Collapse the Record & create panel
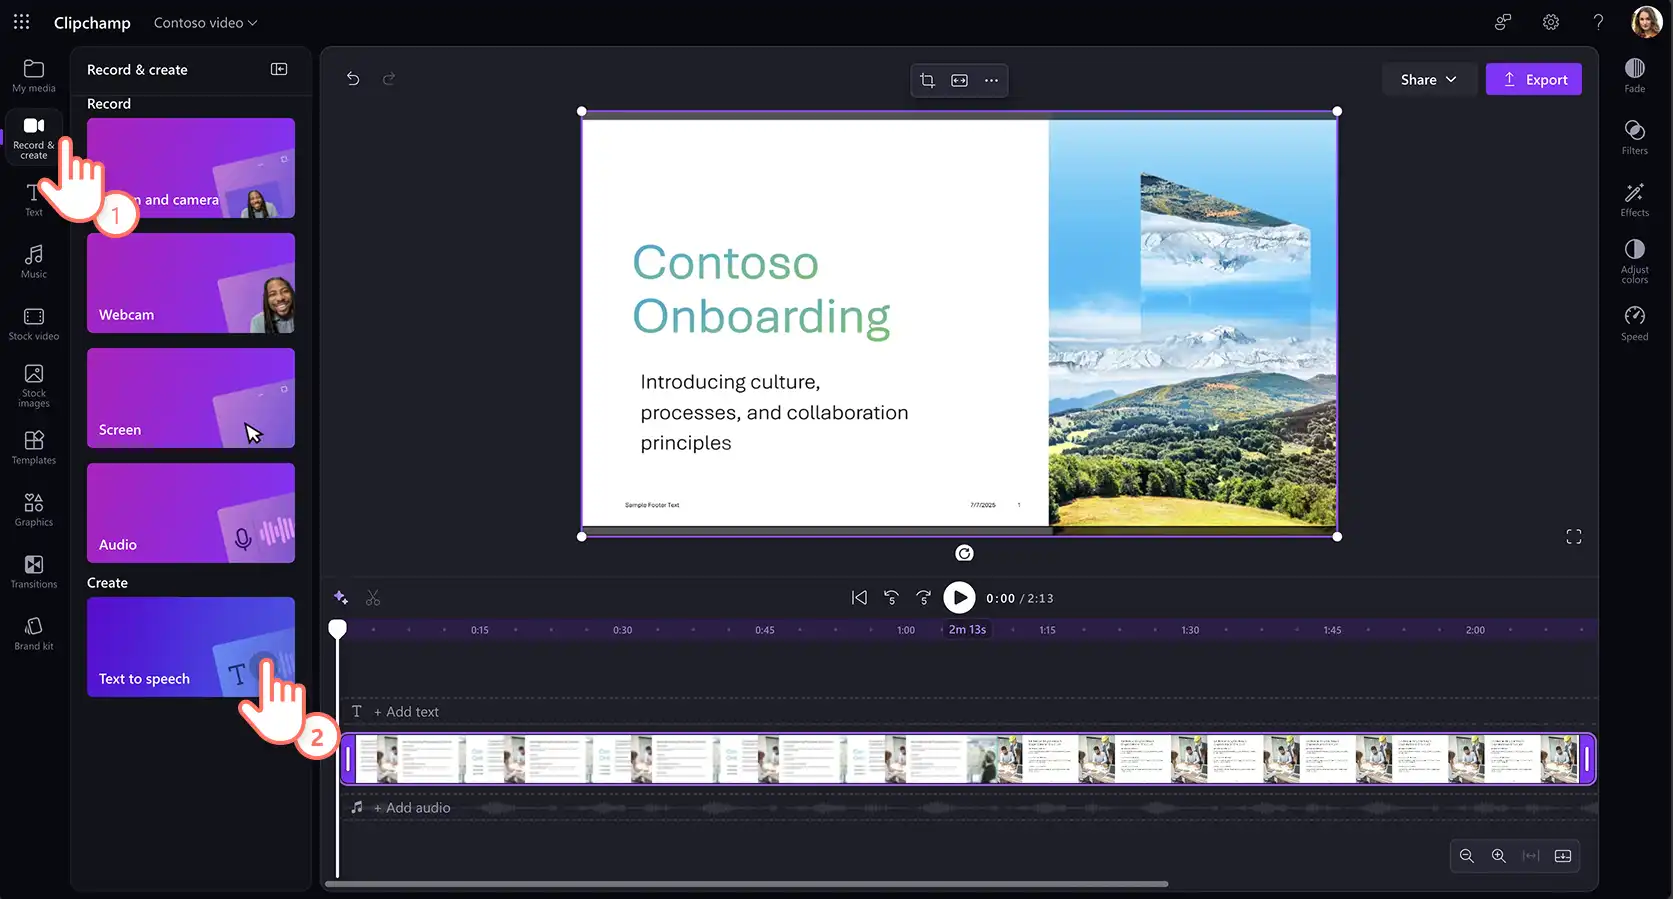This screenshot has width=1673, height=899. pyautogui.click(x=279, y=69)
